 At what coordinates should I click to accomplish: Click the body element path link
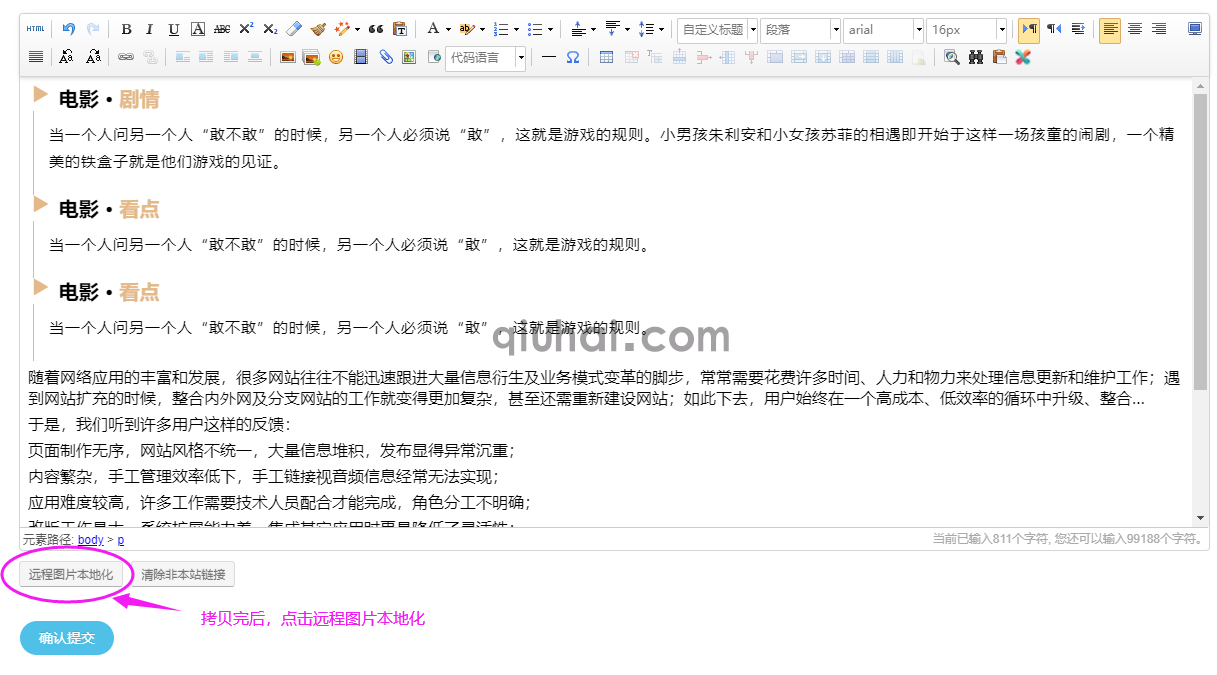(91, 539)
